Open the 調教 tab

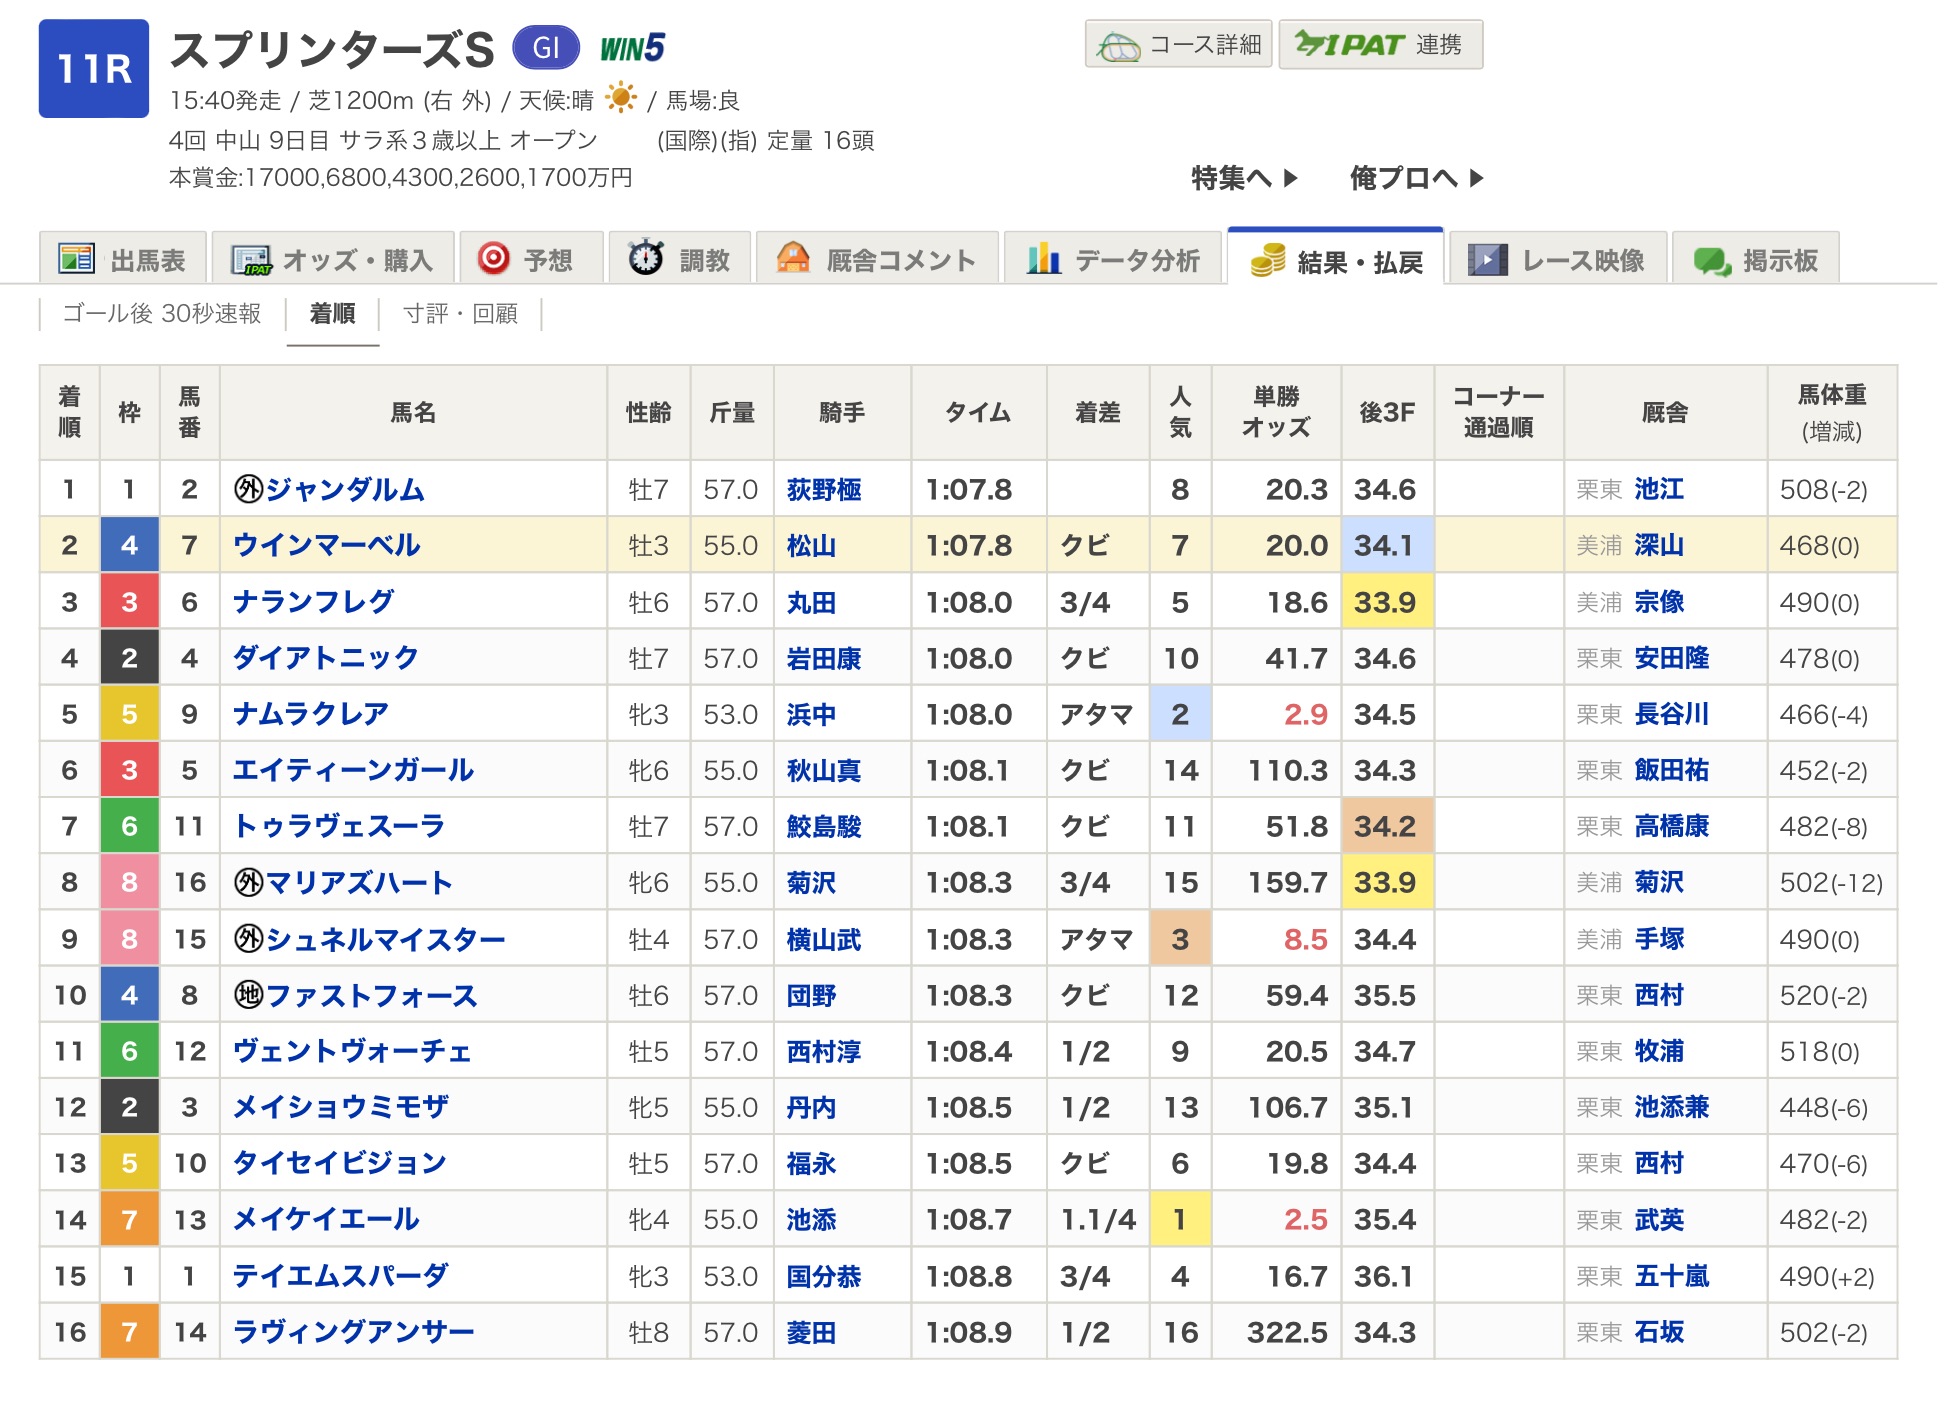coord(680,260)
